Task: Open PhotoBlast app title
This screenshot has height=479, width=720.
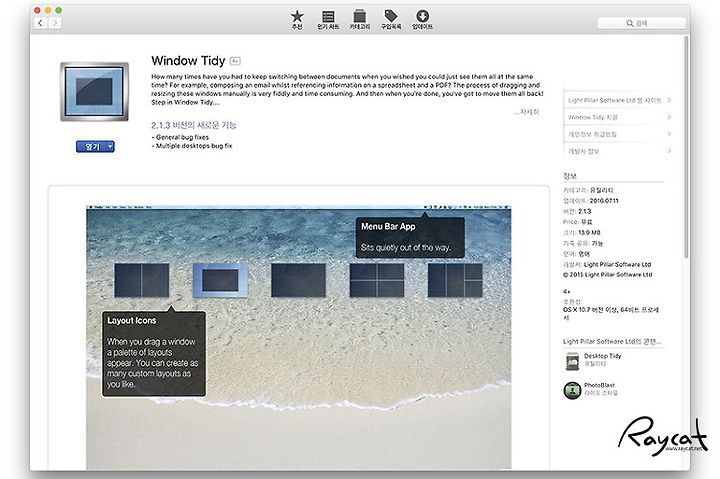Action: (x=599, y=385)
